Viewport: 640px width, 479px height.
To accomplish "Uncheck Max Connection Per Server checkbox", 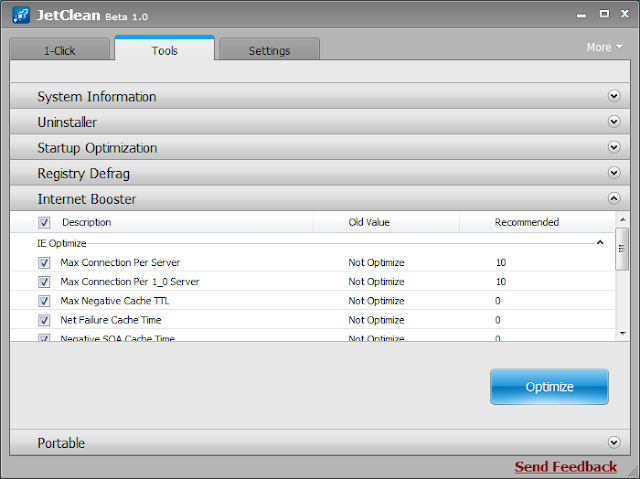I will [44, 263].
